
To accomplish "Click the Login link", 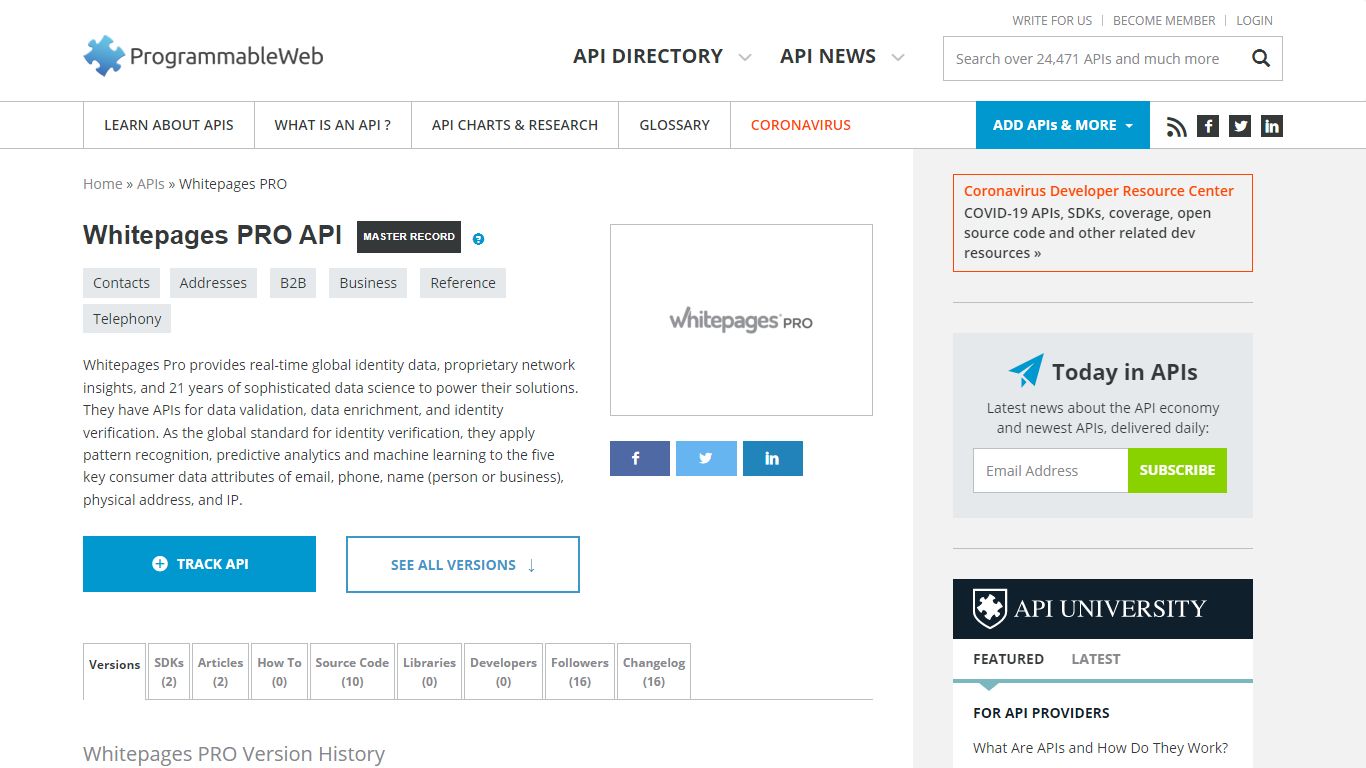I will click(1254, 20).
